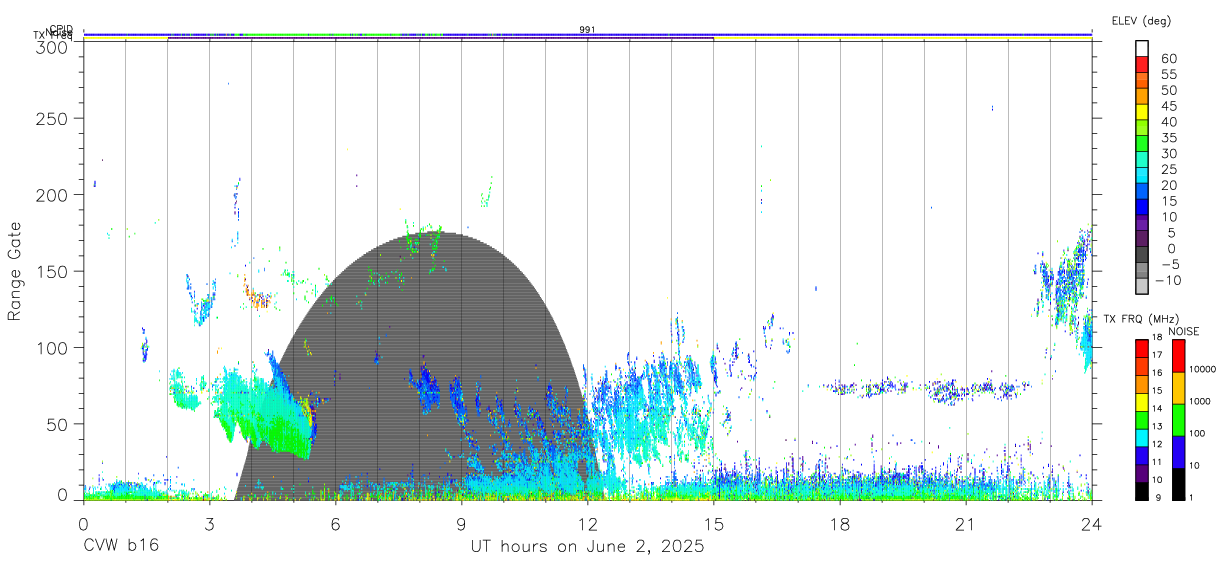
Task: Click the '15' hour tick on time axis
Action: click(714, 524)
